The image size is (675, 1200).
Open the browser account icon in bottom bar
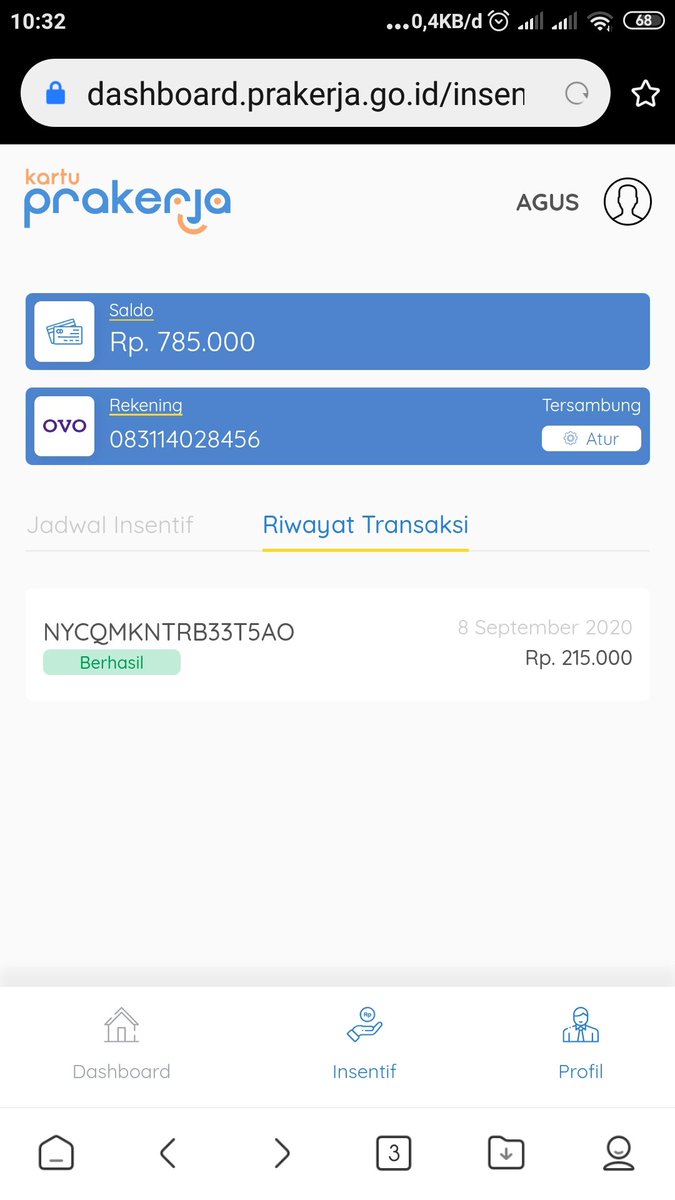(619, 1153)
